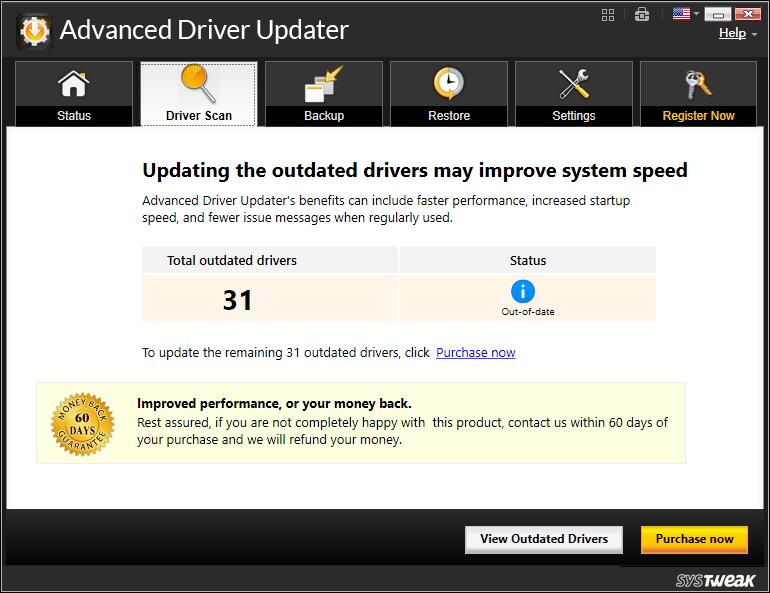This screenshot has width=770, height=593.
Task: Click the Out-of-date status label
Action: (527, 311)
